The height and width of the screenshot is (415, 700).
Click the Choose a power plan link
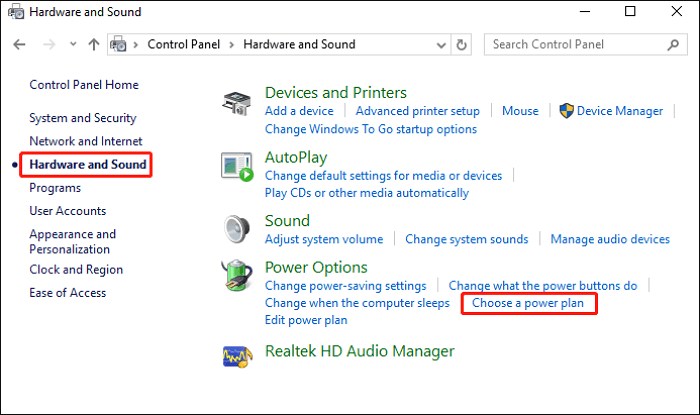point(528,303)
